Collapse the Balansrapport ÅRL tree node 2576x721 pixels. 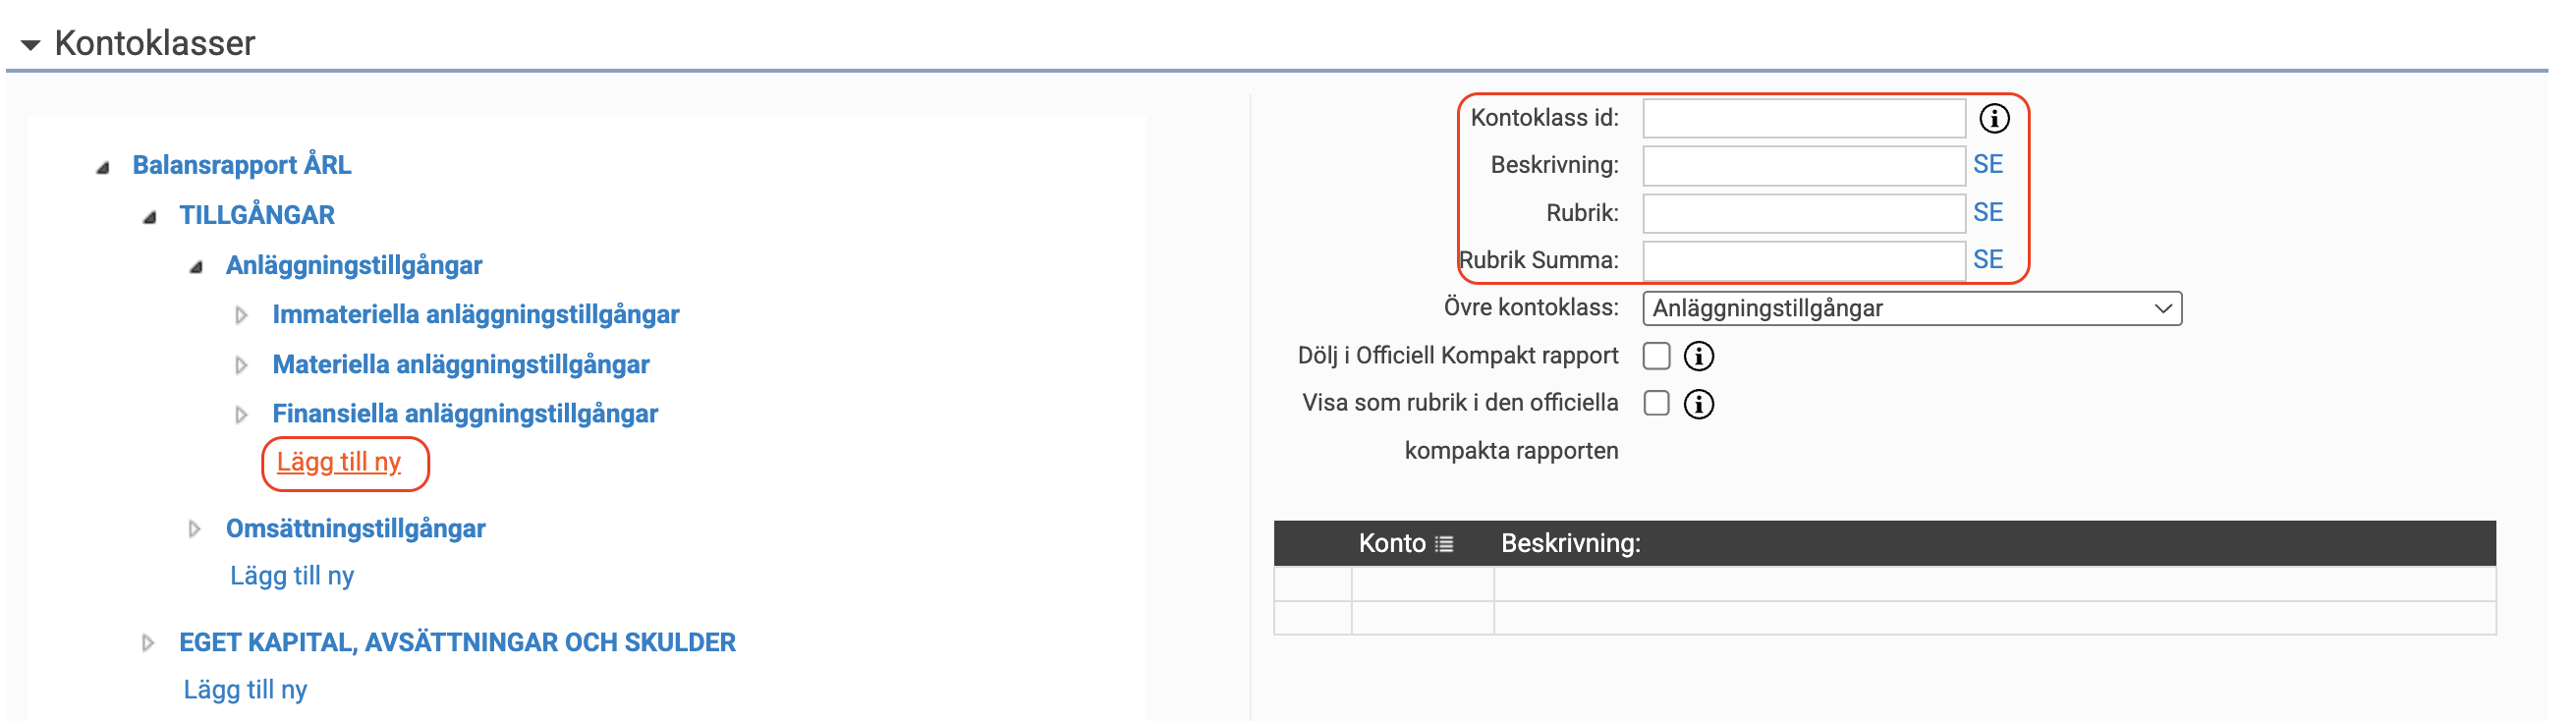tap(103, 167)
